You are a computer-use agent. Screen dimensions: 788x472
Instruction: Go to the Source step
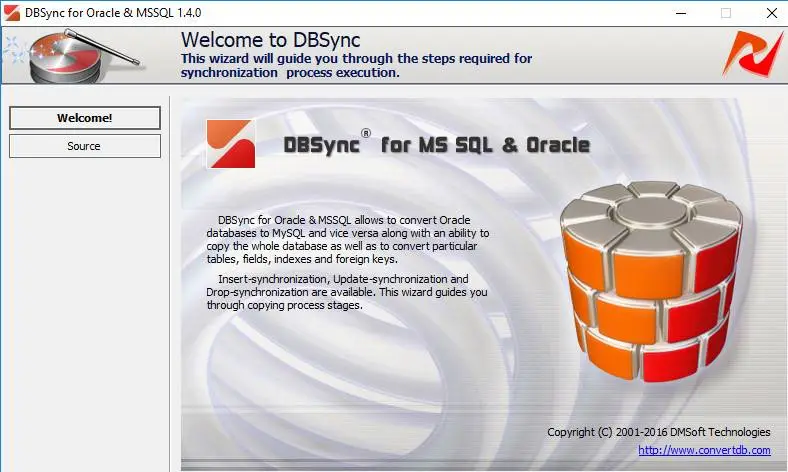(85, 146)
